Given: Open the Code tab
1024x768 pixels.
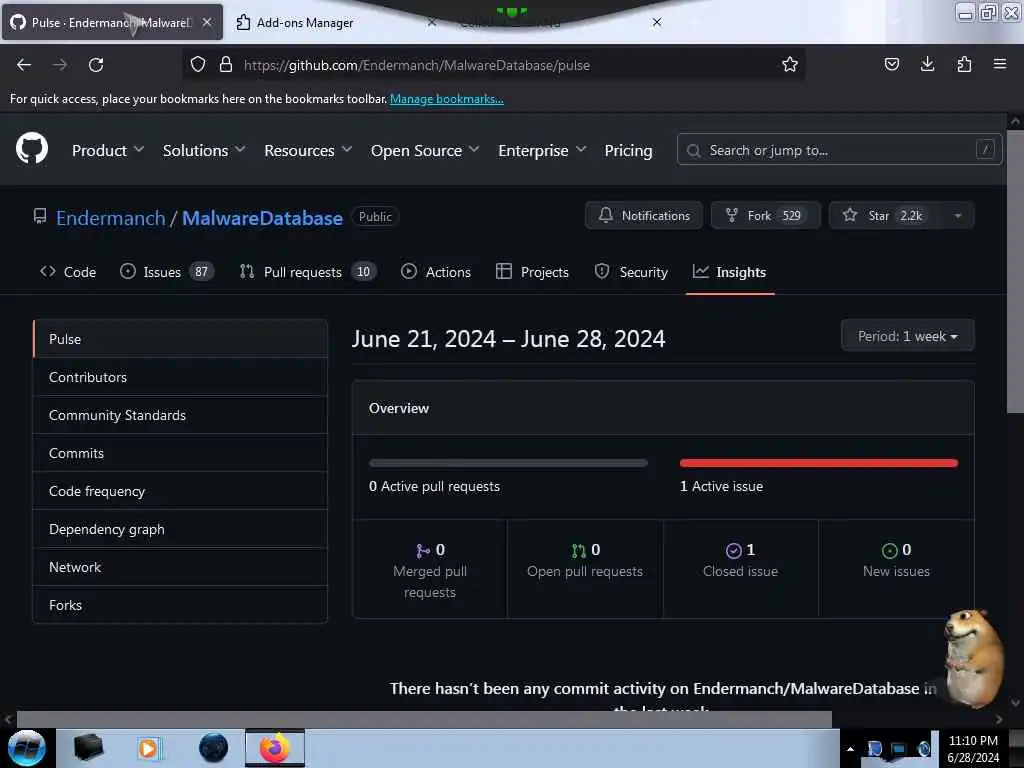Looking at the screenshot, I should point(68,272).
